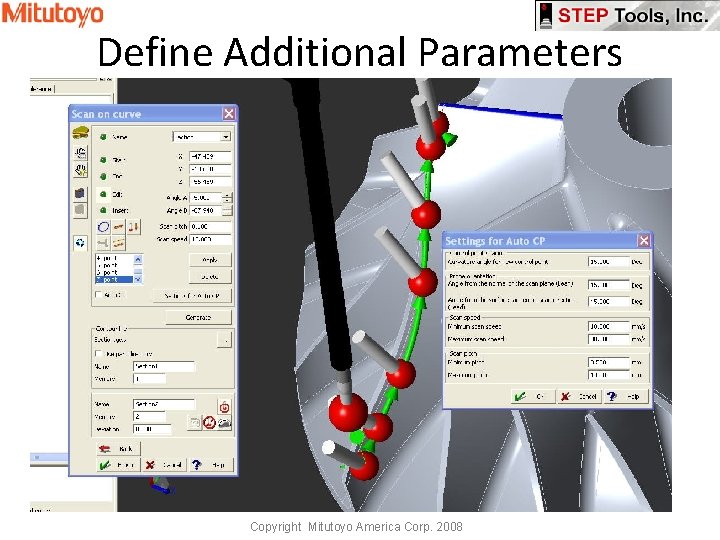Image resolution: width=720 pixels, height=540 pixels.
Task: Click the Maximum pitch field
Action: pos(608,375)
